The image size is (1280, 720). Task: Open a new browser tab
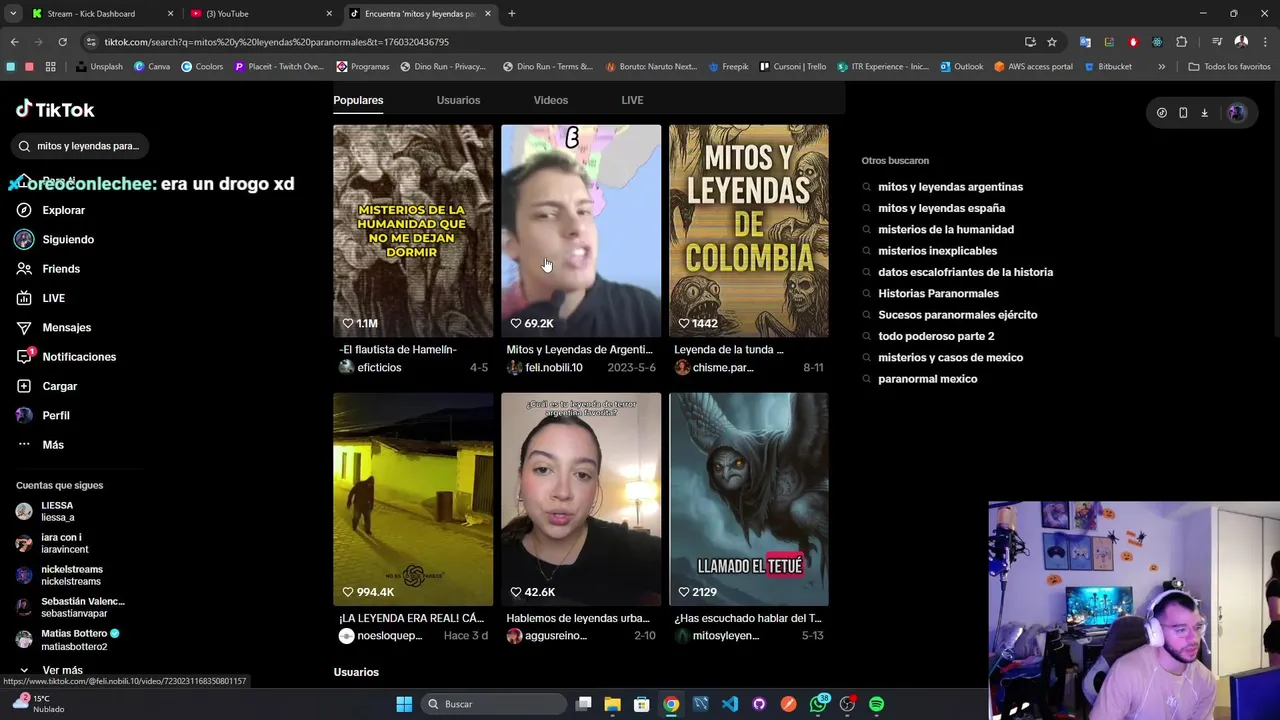pos(511,14)
